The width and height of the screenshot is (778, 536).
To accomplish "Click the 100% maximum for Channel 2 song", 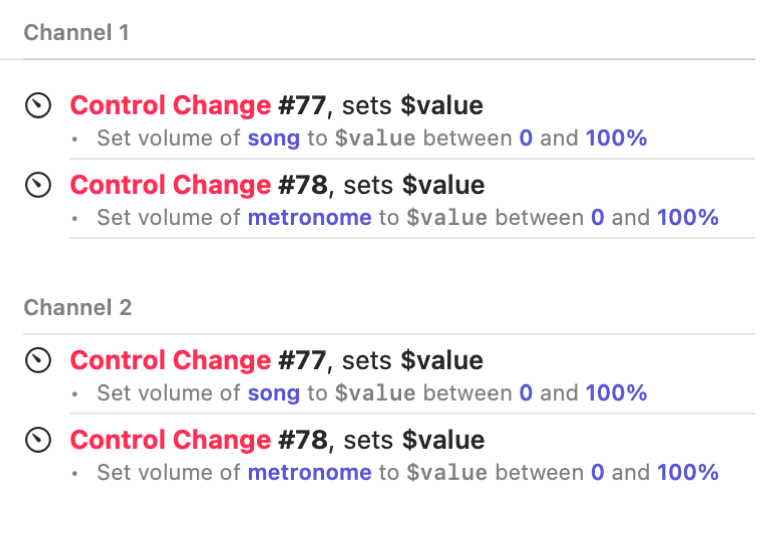I will click(616, 393).
